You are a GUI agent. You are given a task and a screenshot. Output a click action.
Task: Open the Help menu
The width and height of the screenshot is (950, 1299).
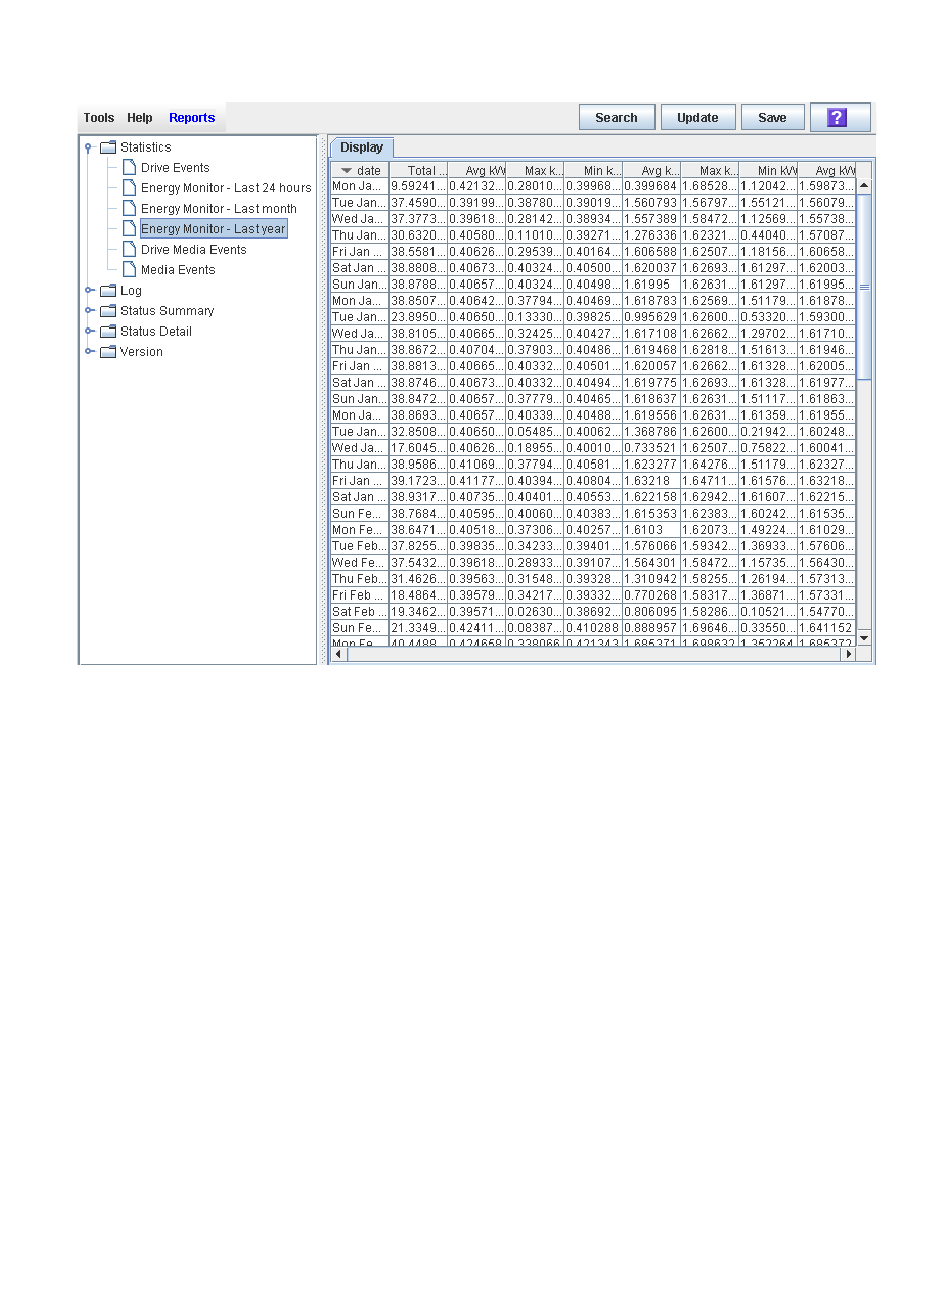(x=140, y=118)
